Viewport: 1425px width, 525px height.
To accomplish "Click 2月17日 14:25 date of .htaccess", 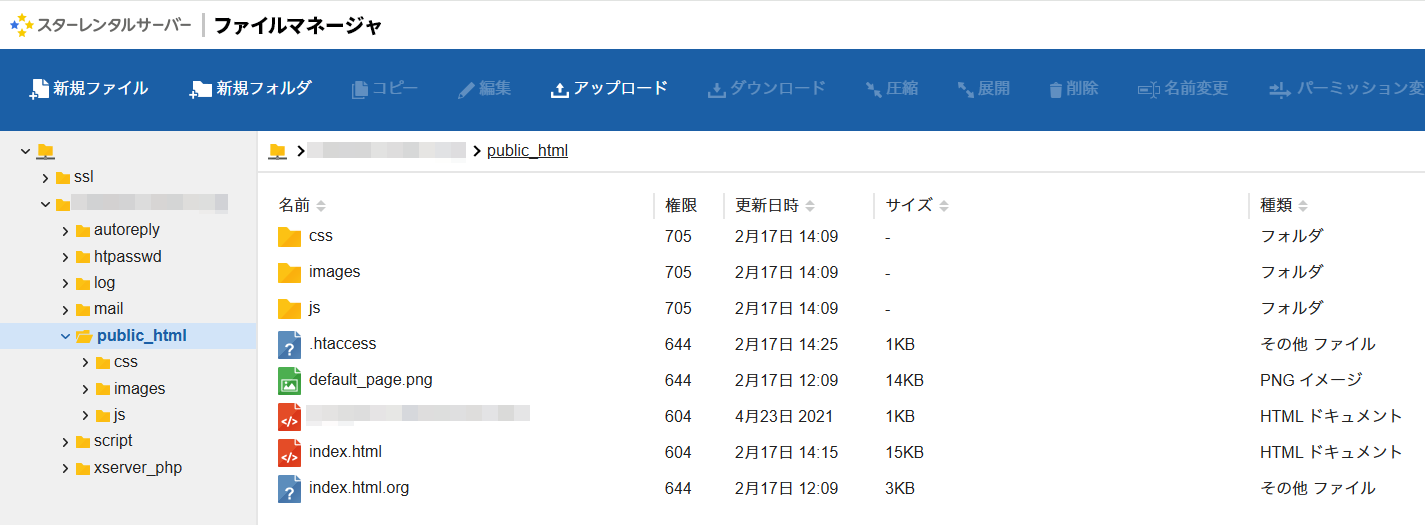I will pos(787,344).
